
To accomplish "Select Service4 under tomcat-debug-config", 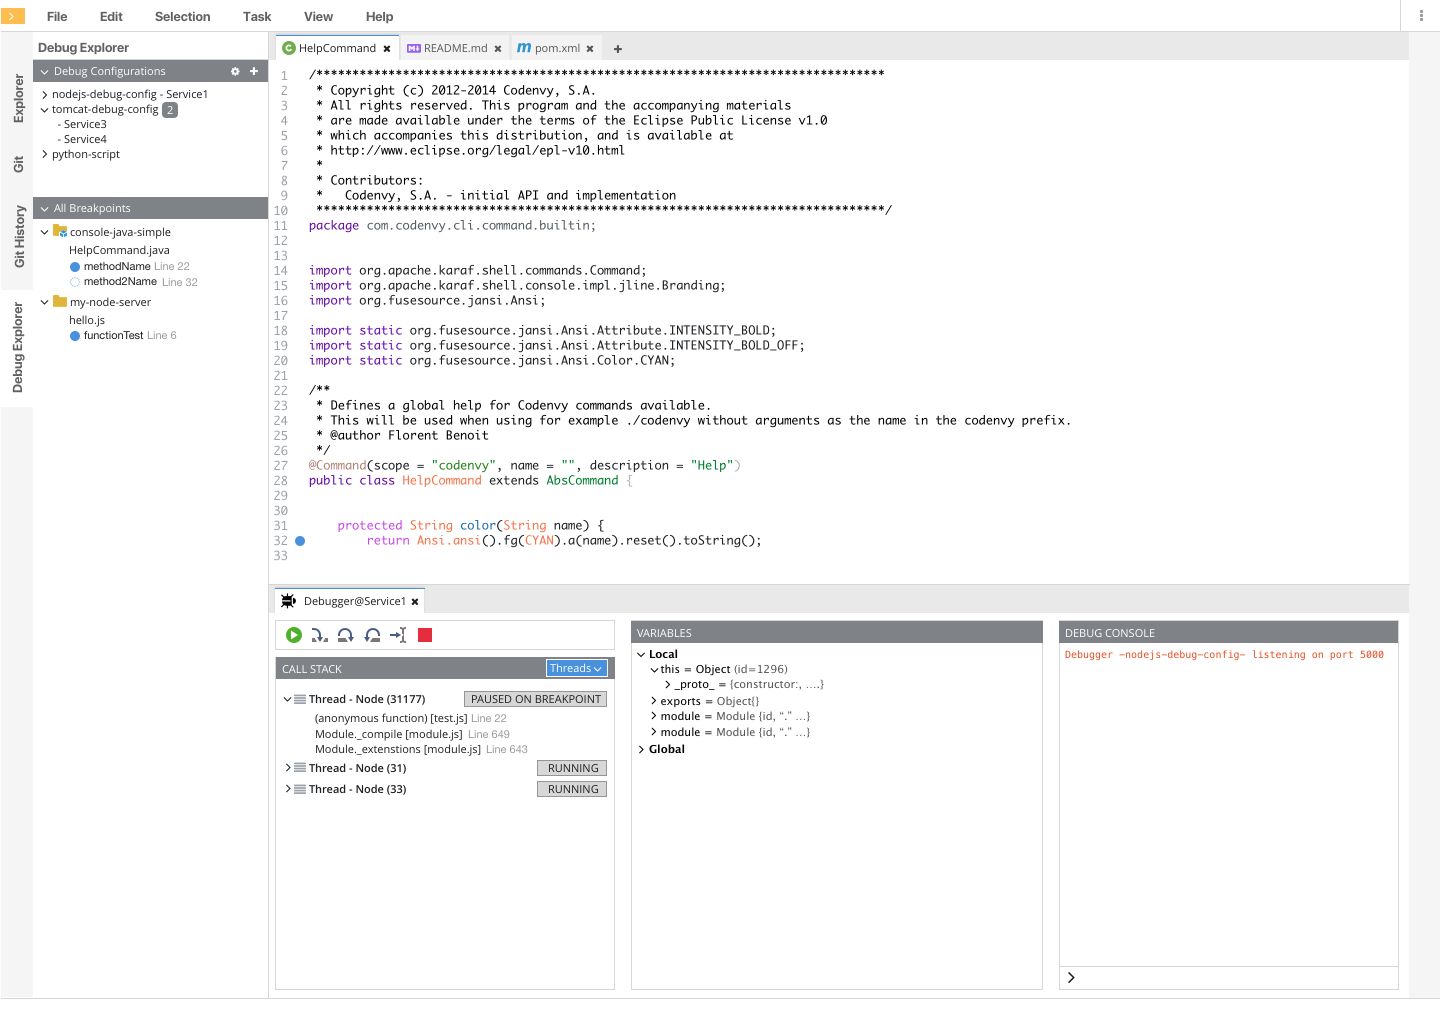I will (85, 140).
